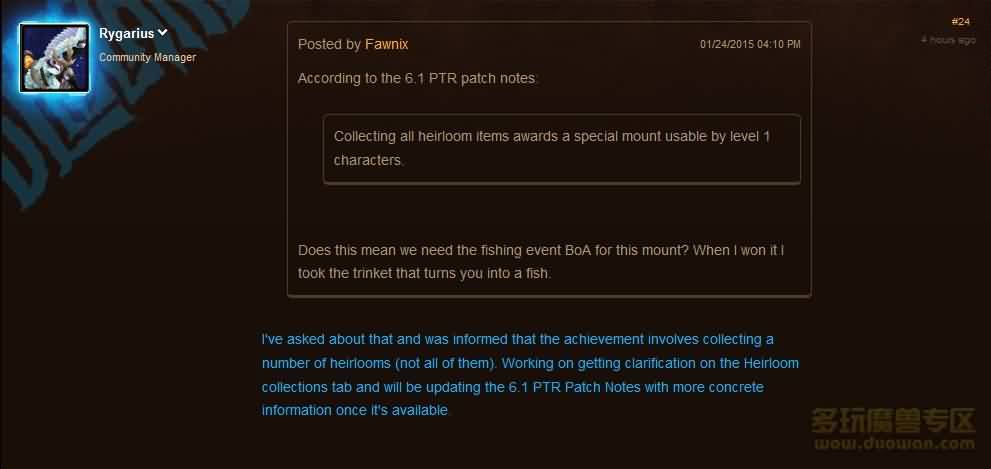991x469 pixels.
Task: Select the nested 'Collecting all heirloom items' quote box
Action: (x=561, y=148)
